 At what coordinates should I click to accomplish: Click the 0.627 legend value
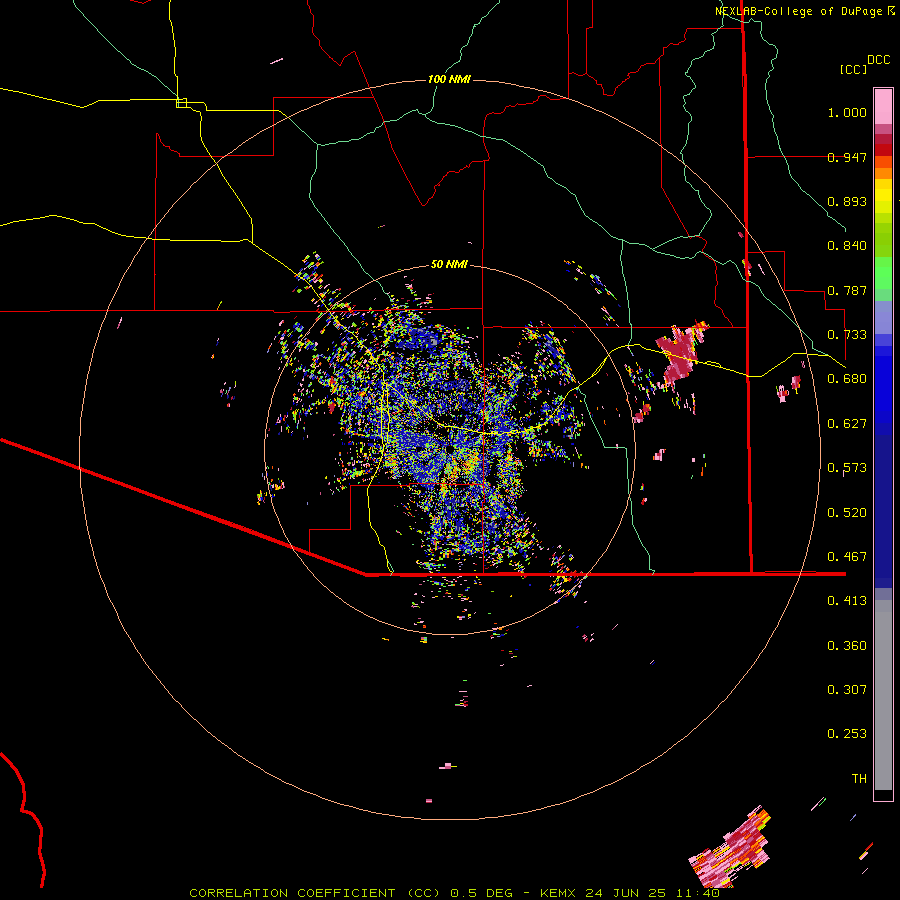pos(847,424)
